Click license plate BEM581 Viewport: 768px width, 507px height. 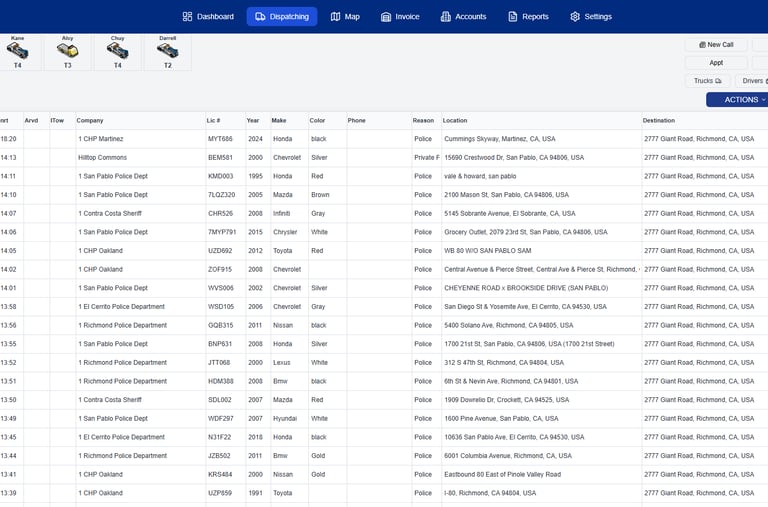(x=220, y=158)
